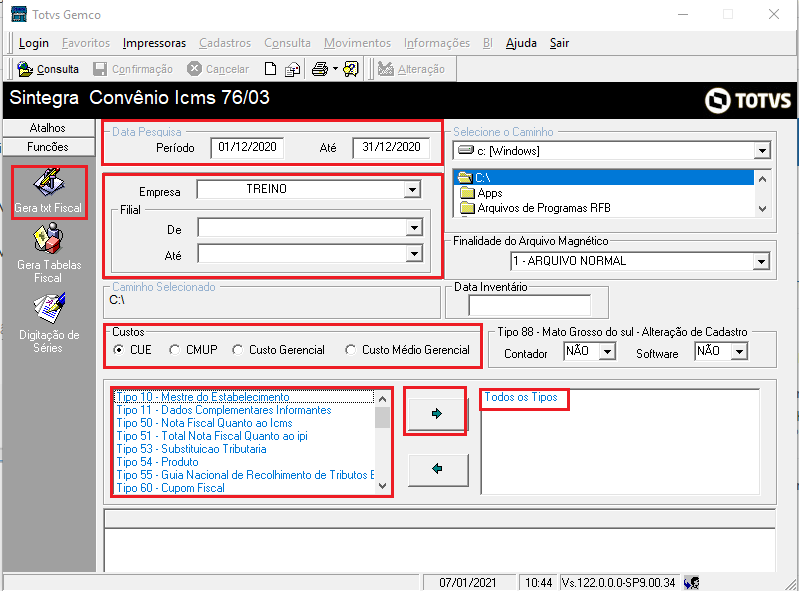Open the Empresa dropdown
Image resolution: width=799 pixels, height=591 pixels.
click(x=412, y=190)
